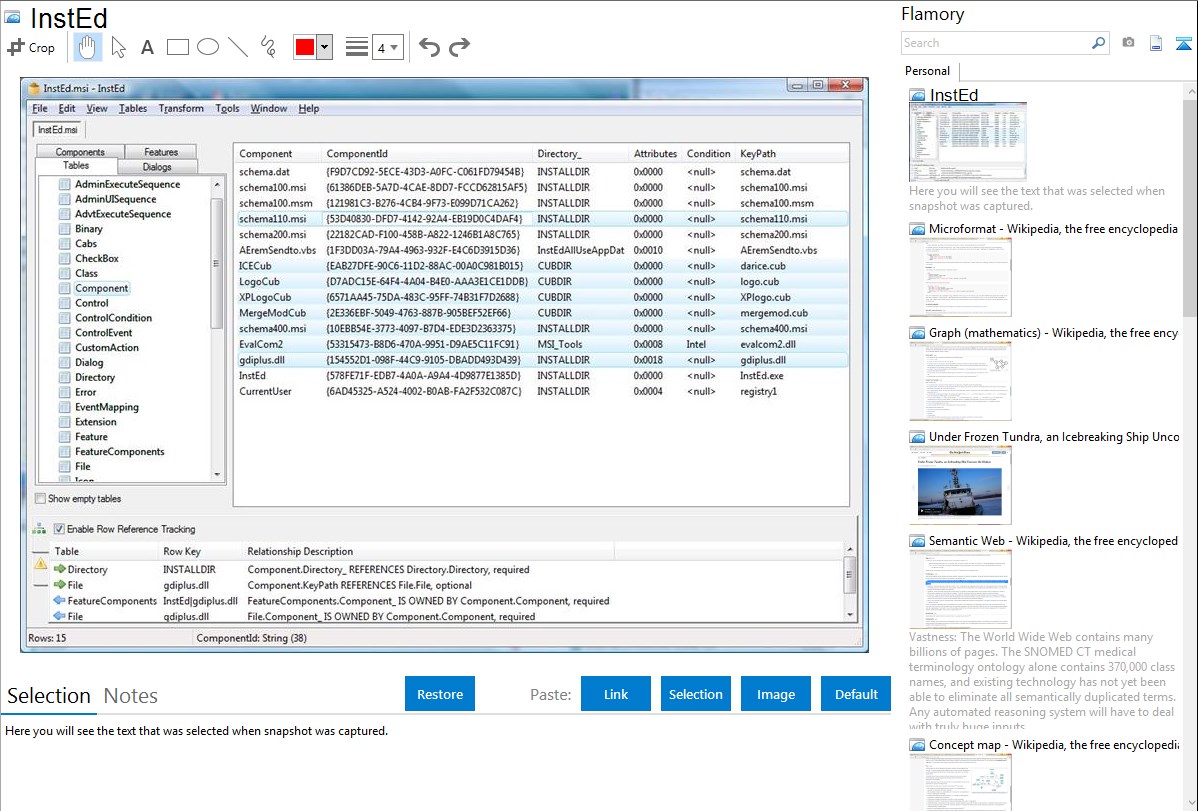Viewport: 1198px width, 811px height.
Task: Click the Selection paste button
Action: (x=695, y=694)
